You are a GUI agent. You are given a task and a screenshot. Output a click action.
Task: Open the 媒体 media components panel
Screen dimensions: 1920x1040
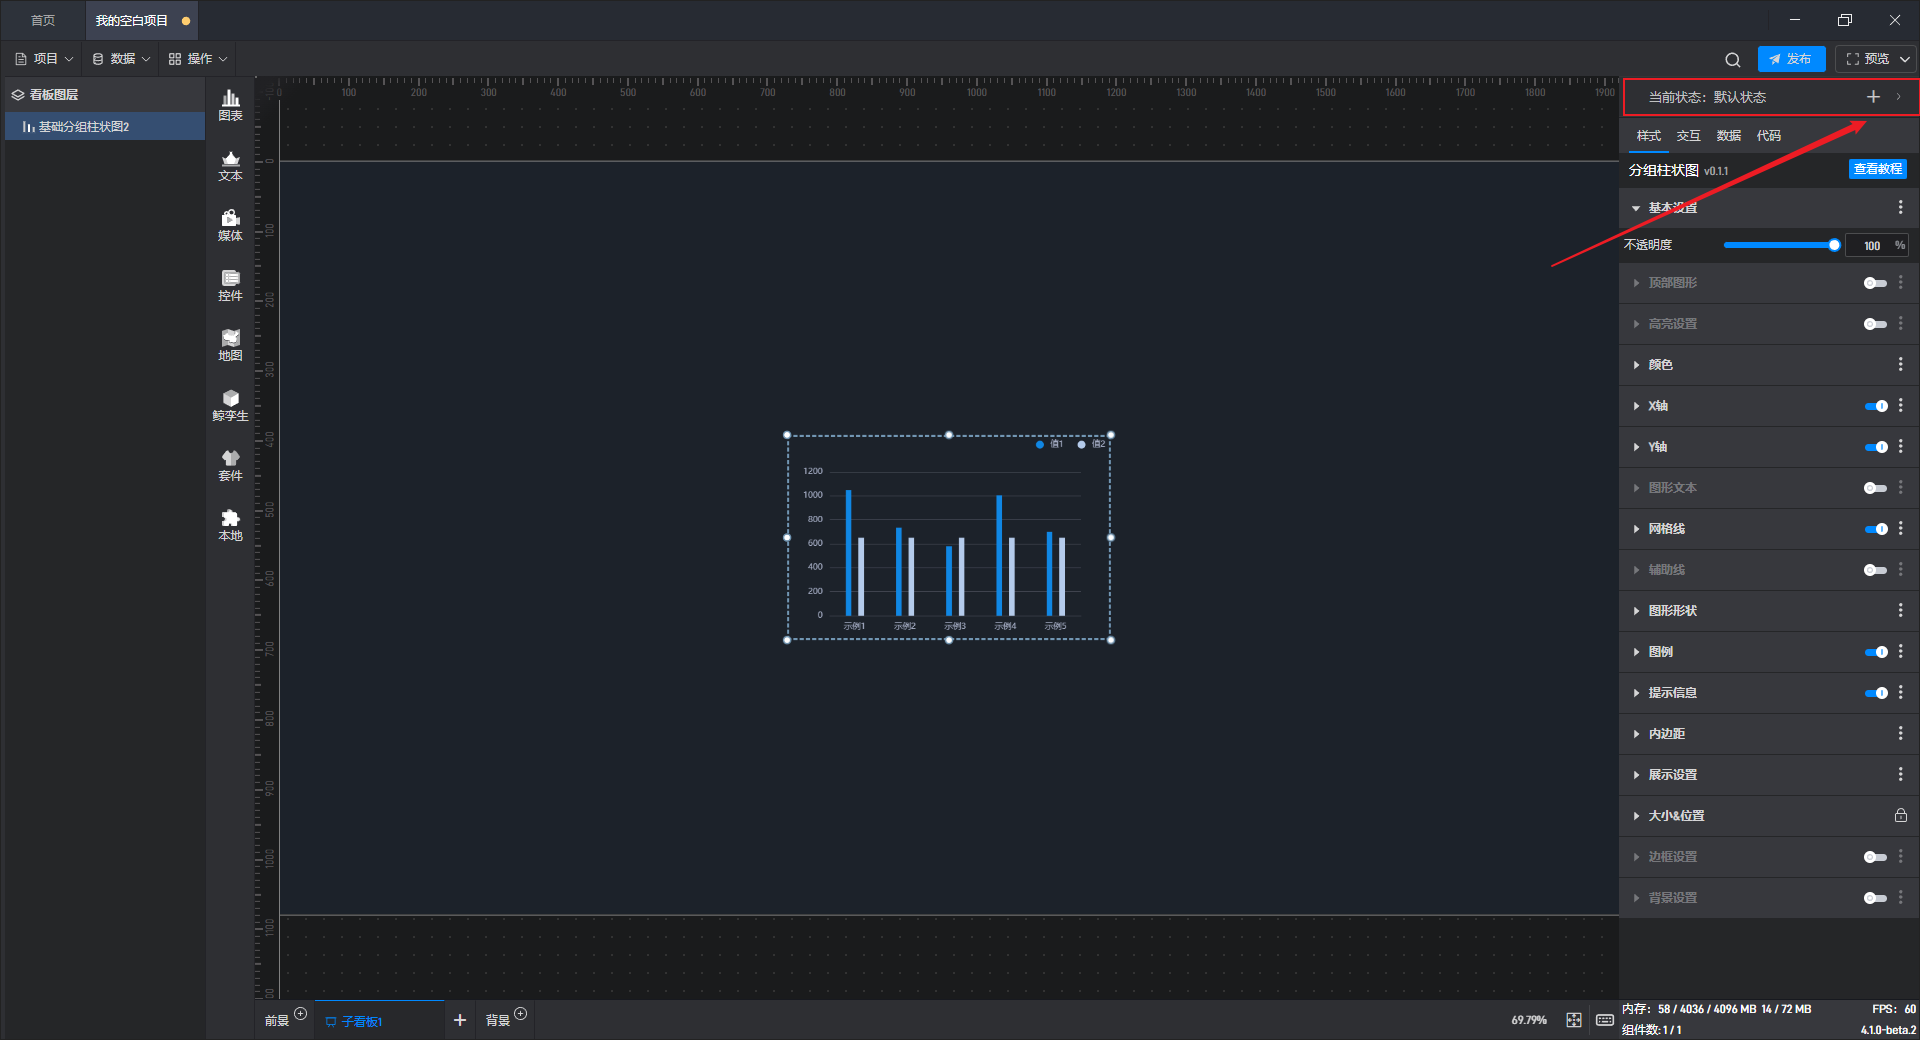point(230,225)
